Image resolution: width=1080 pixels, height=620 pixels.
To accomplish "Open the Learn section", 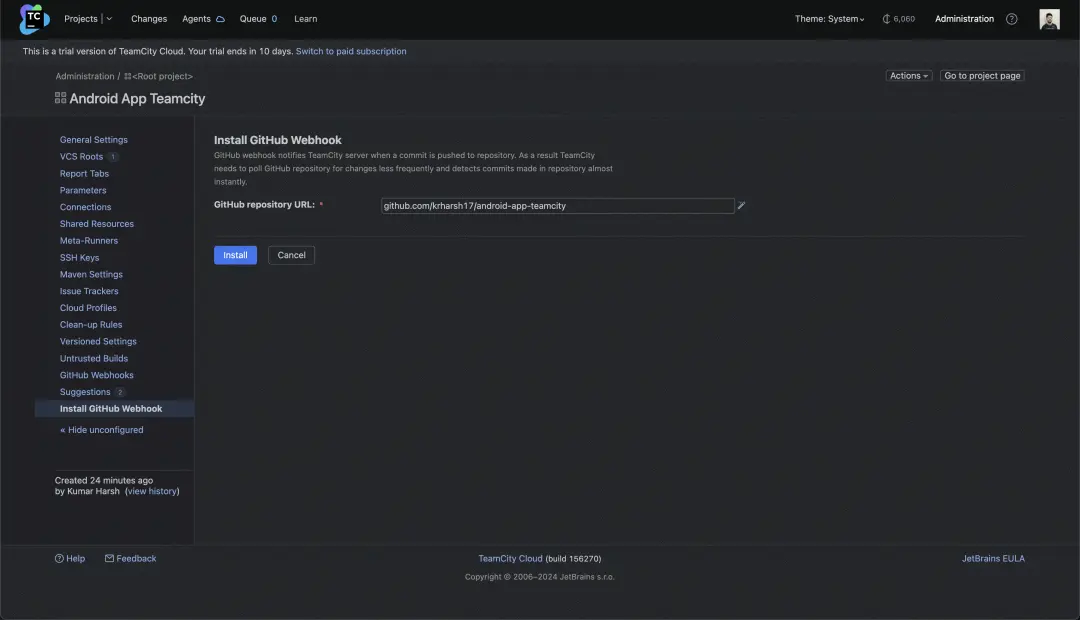I will pyautogui.click(x=306, y=19).
